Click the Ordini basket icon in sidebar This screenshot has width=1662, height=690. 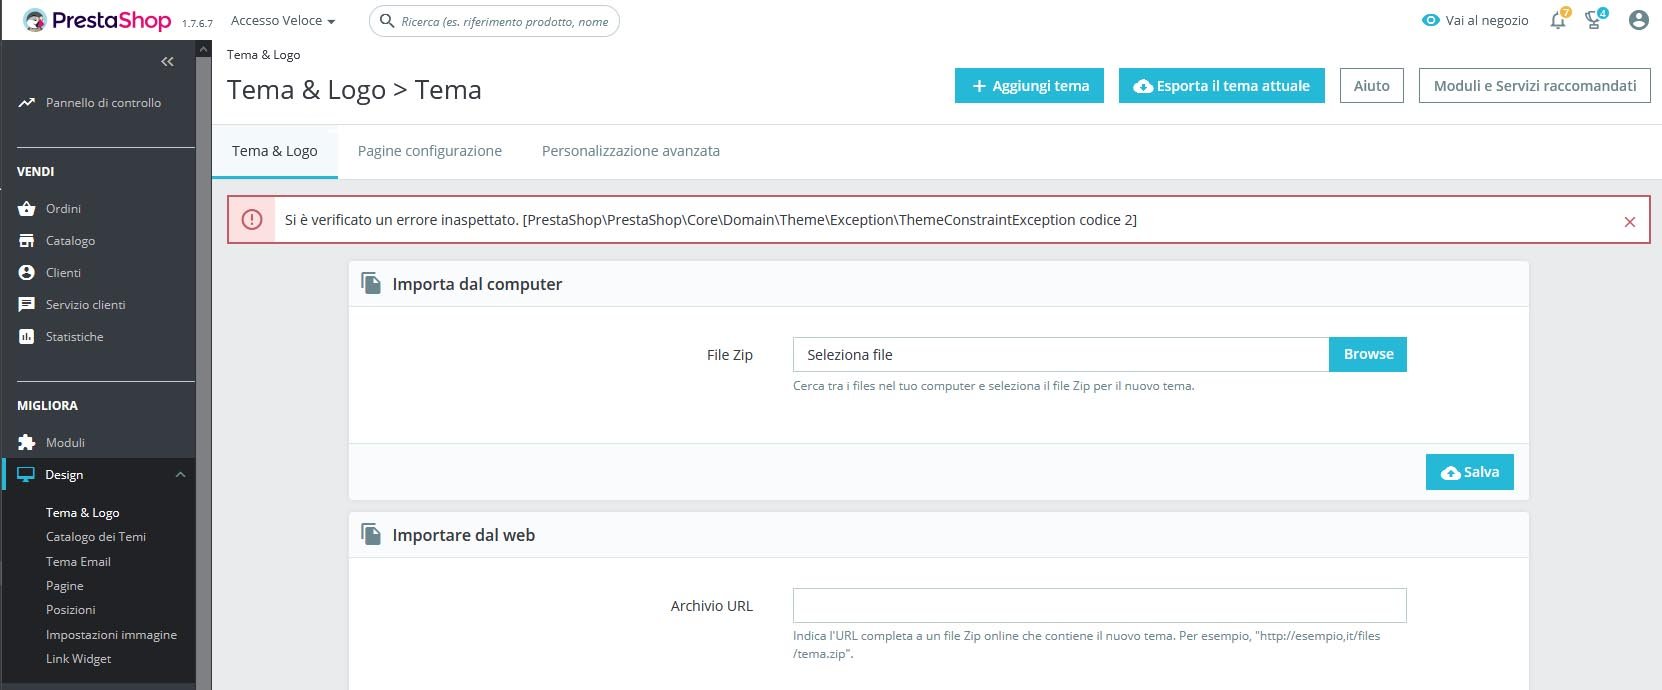27,209
